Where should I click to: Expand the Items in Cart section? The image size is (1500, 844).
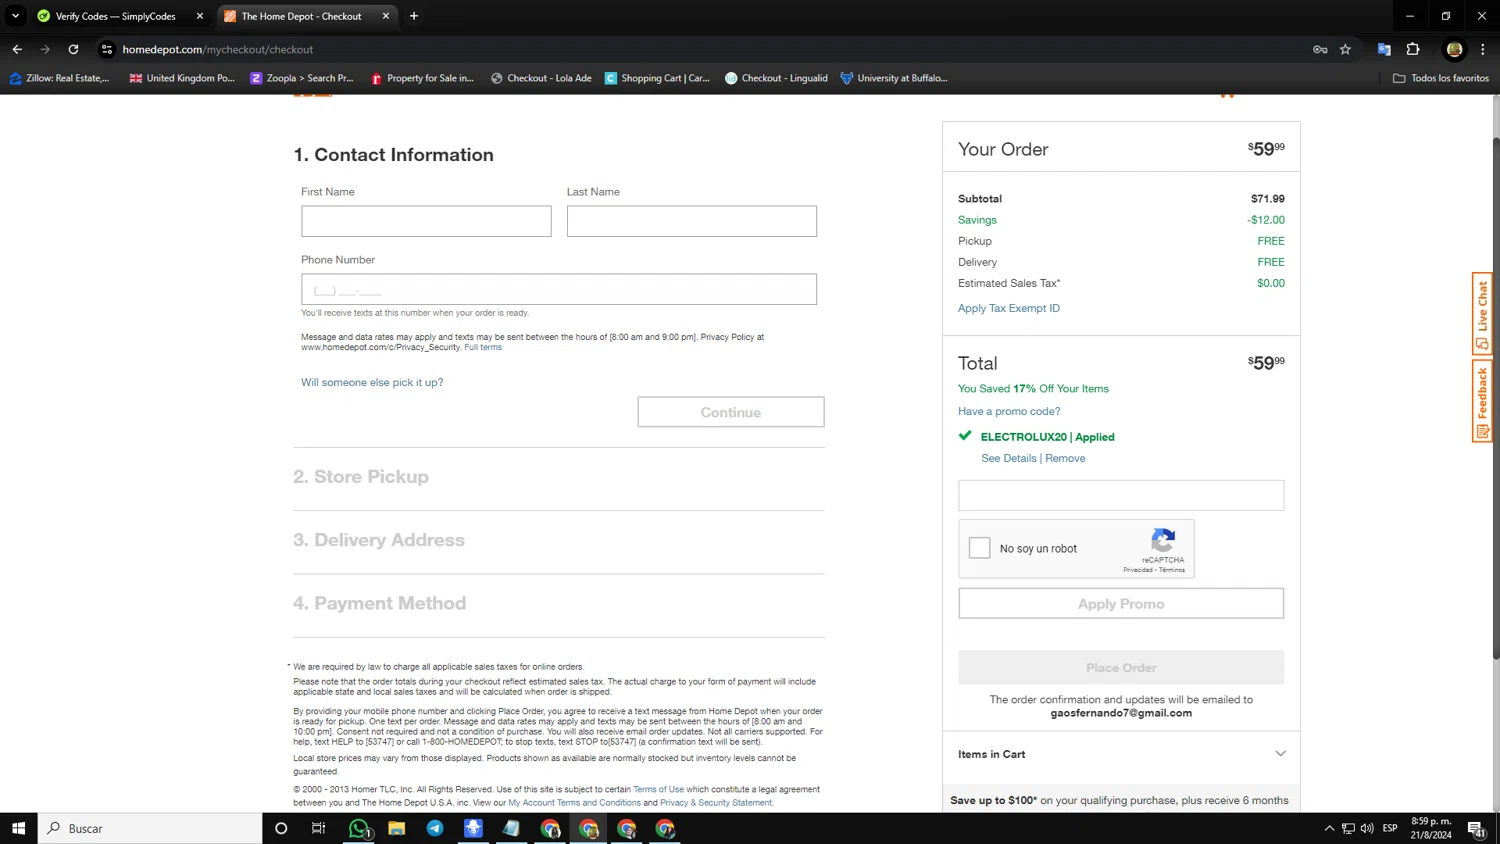tap(1121, 754)
